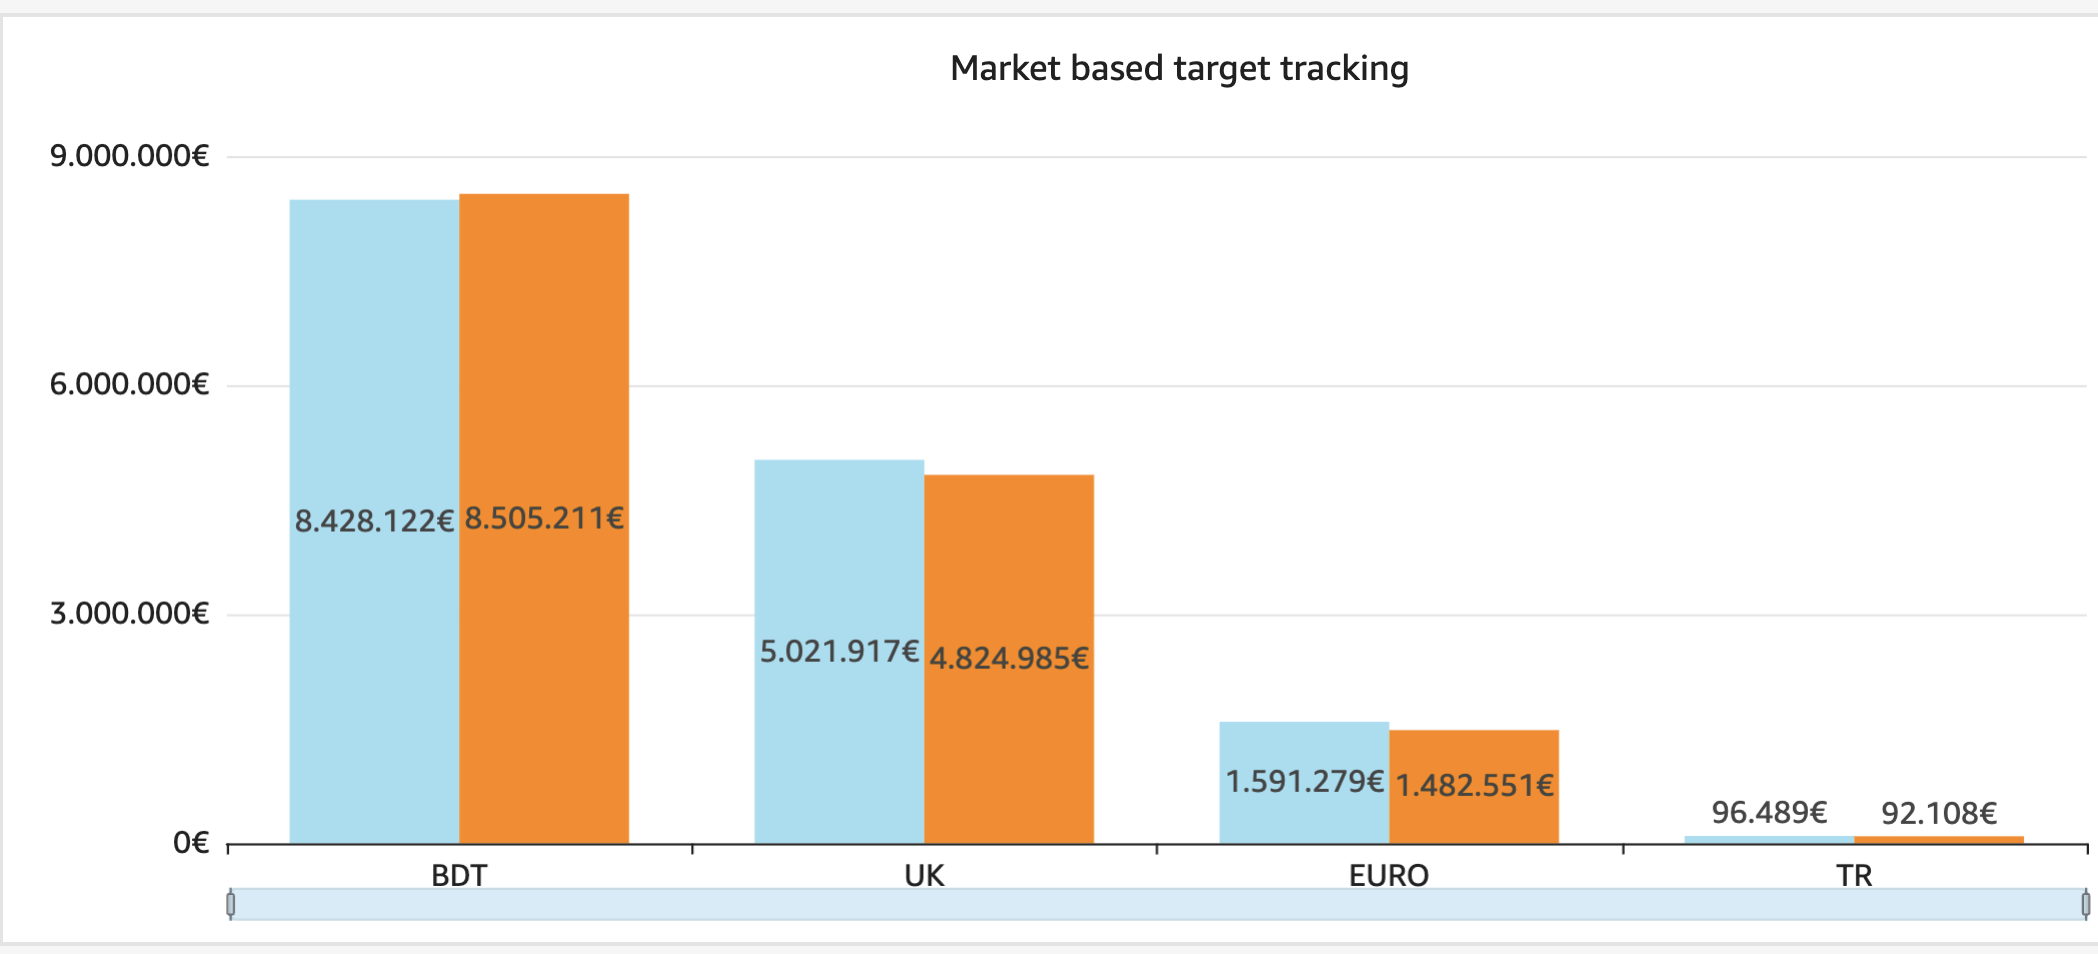This screenshot has width=2098, height=954.
Task: Click the chart title 'Market based target tracking'
Action: click(1179, 68)
